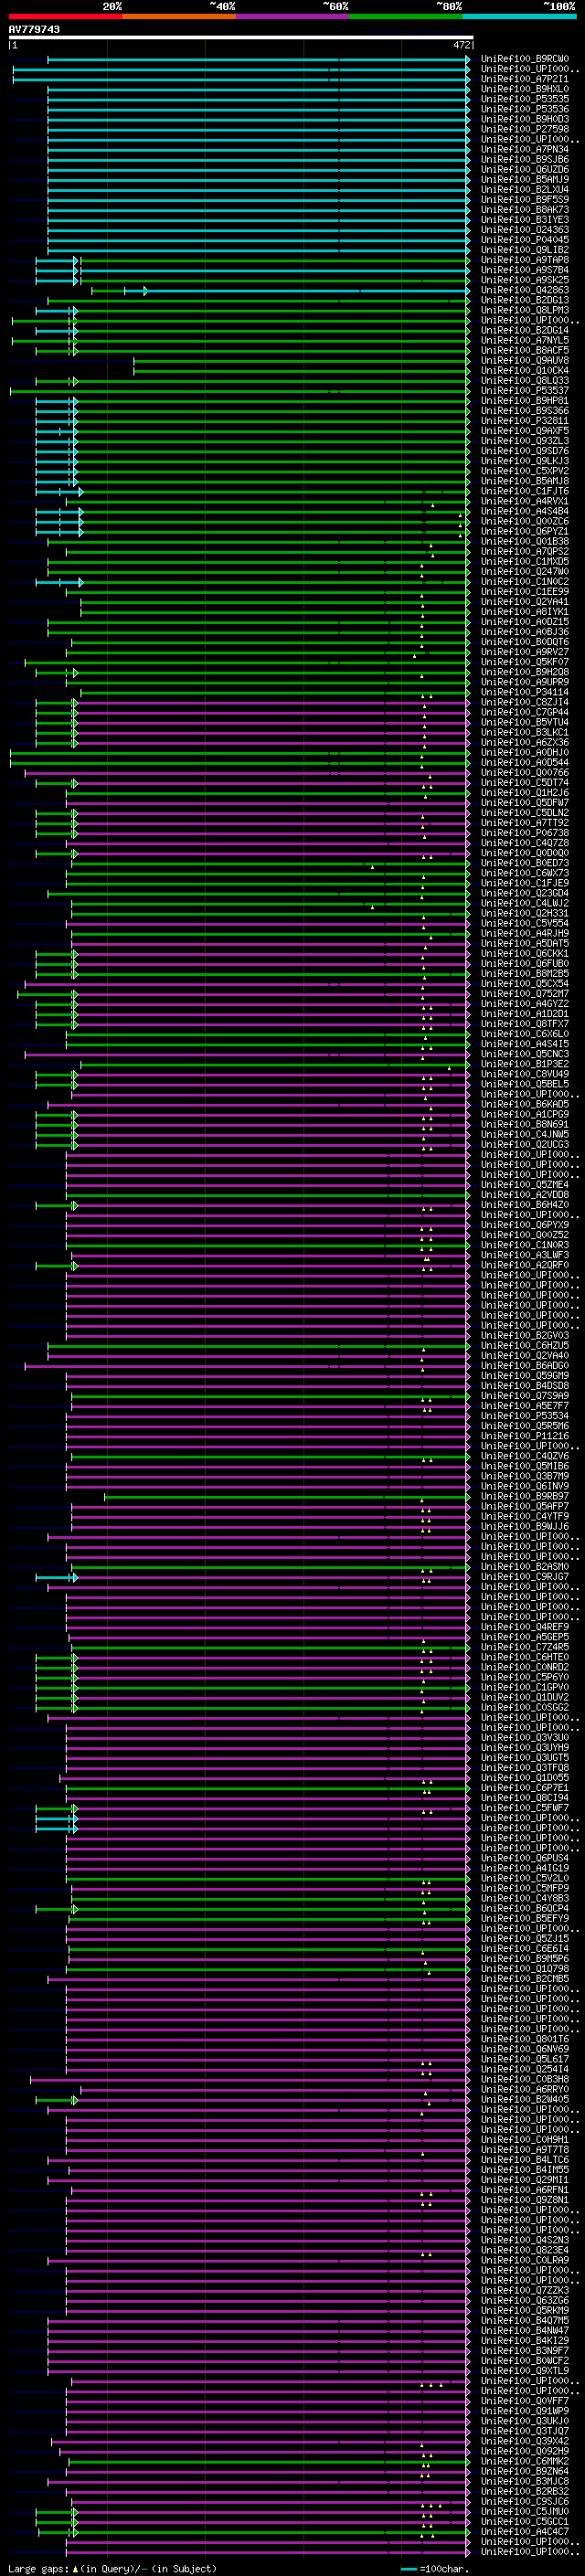Image resolution: width=585 pixels, height=2576 pixels.
Task: Click the UniRef100_B2DG14 entry
Action: 525,330
